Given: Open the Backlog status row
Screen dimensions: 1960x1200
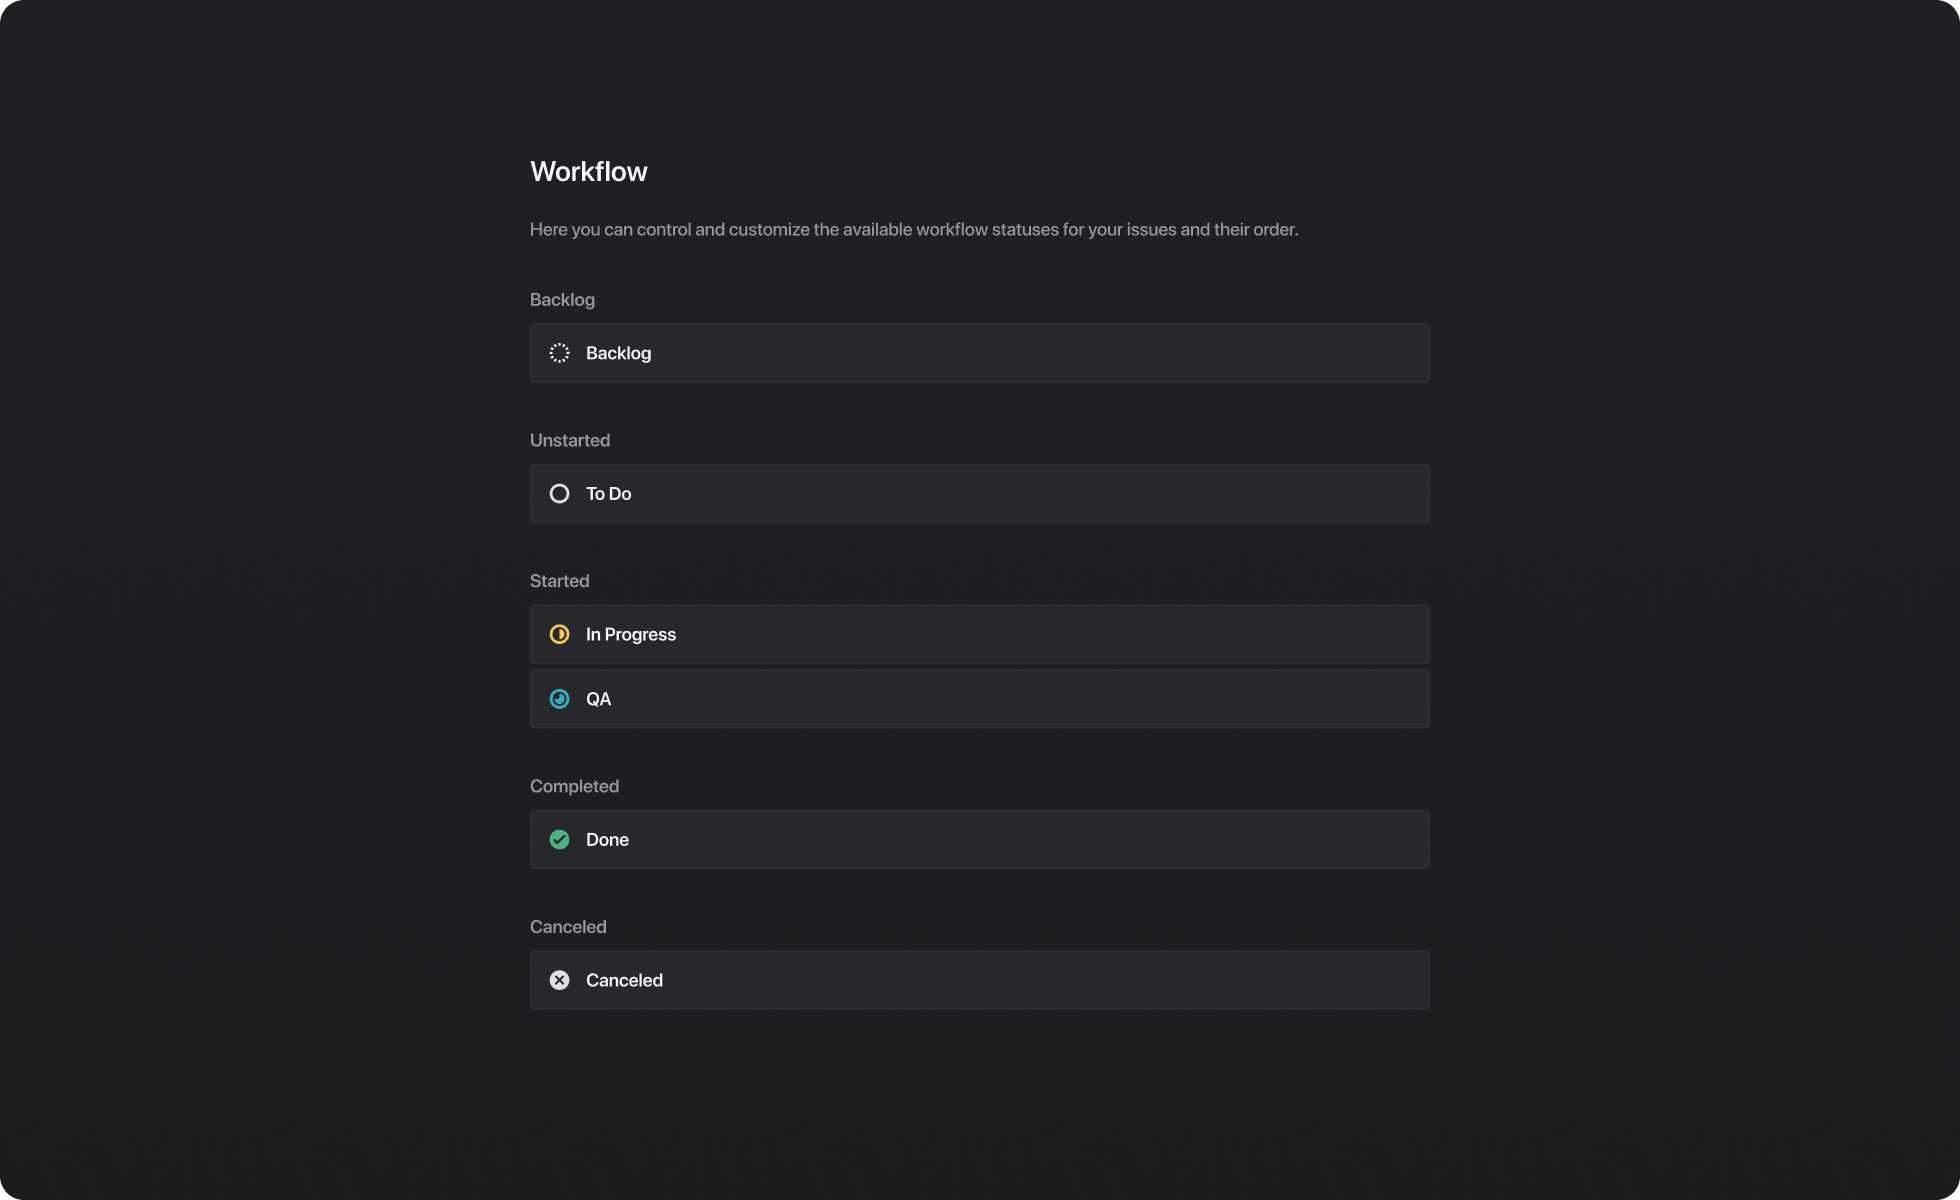Looking at the screenshot, I should [979, 352].
